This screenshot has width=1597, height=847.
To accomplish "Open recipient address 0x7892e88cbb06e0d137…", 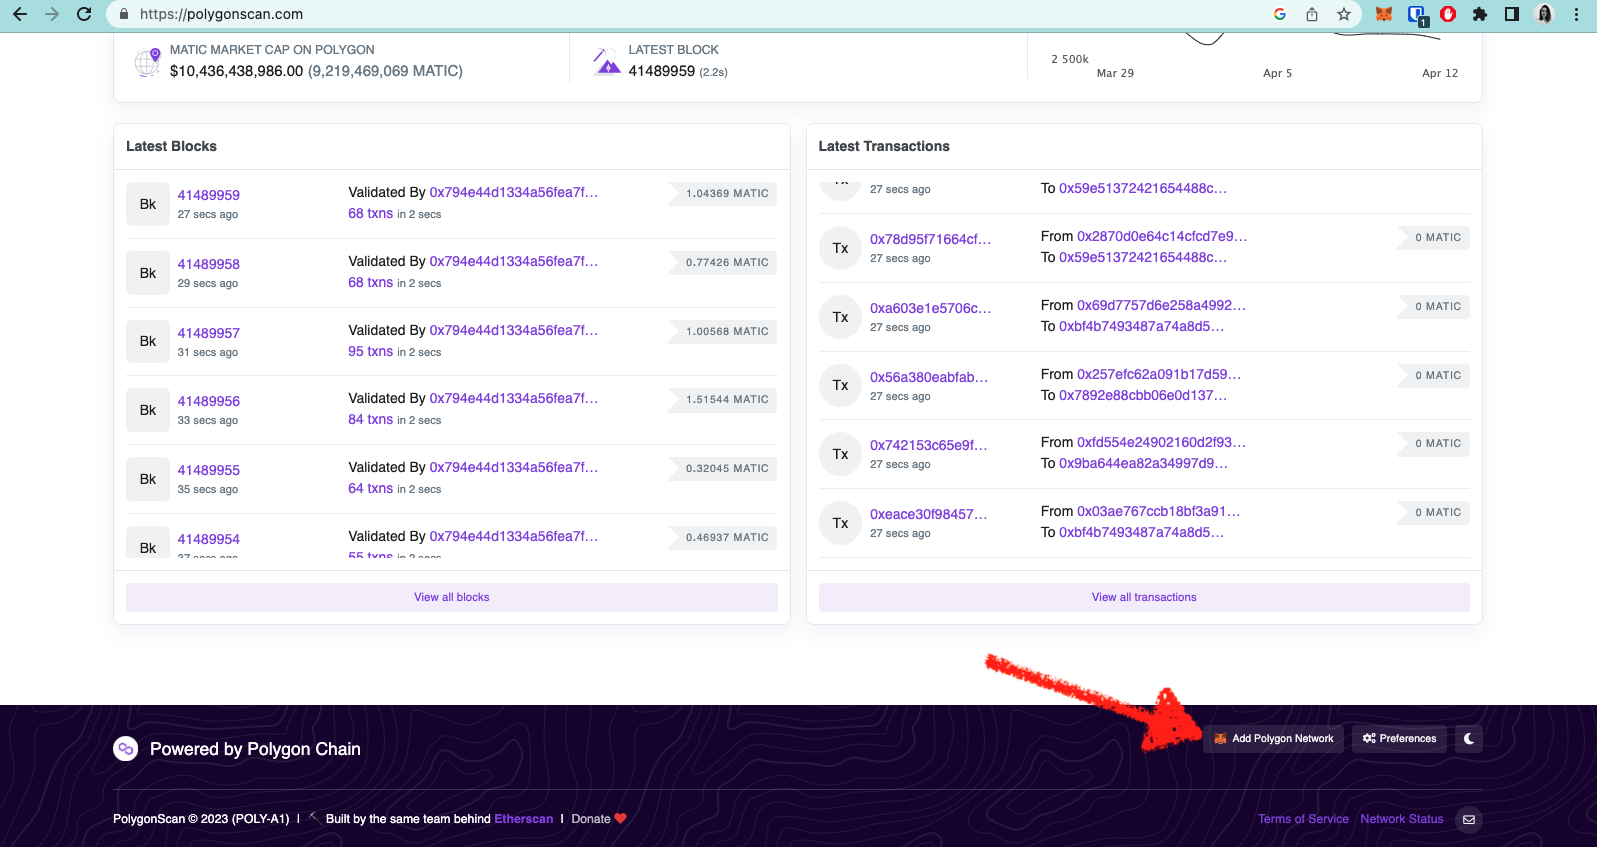I will tap(1143, 395).
